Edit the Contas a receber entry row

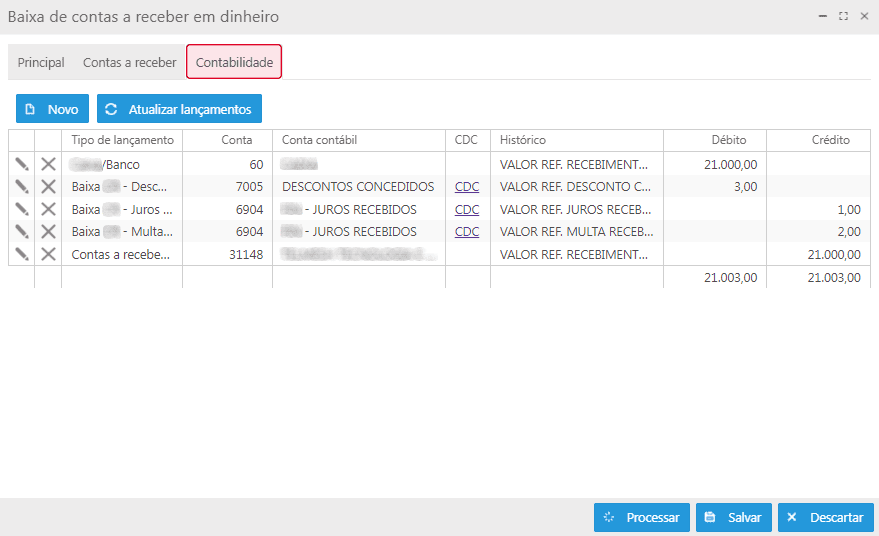tap(21, 254)
